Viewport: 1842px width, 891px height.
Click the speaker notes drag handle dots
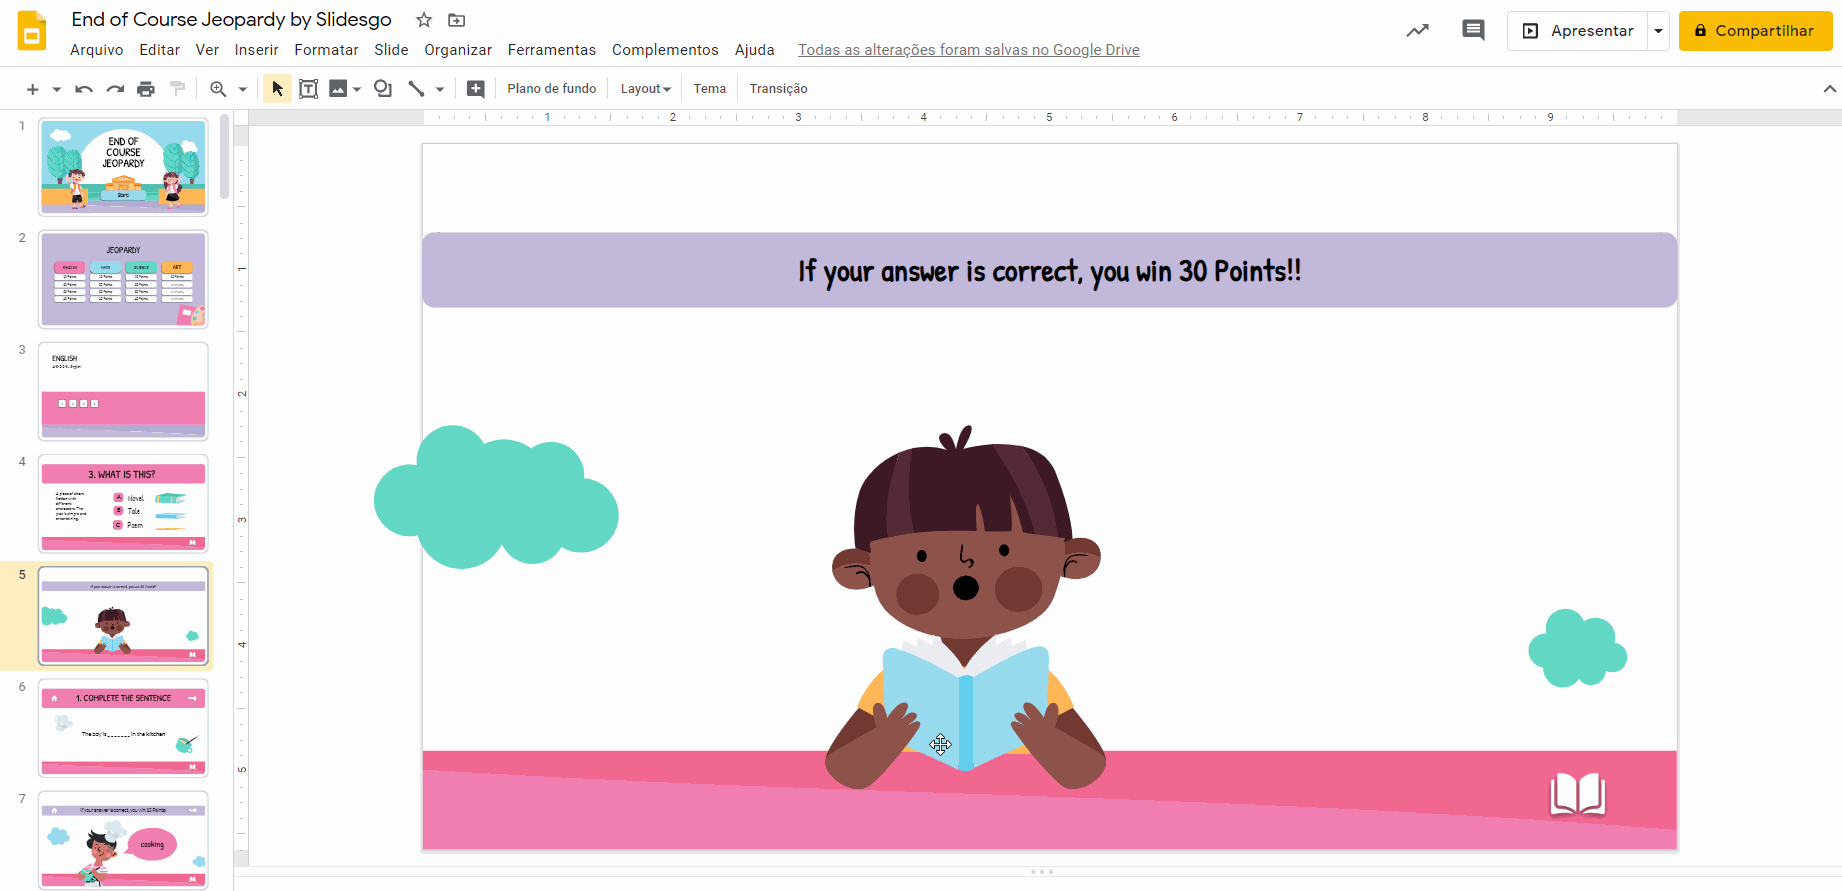click(1042, 871)
